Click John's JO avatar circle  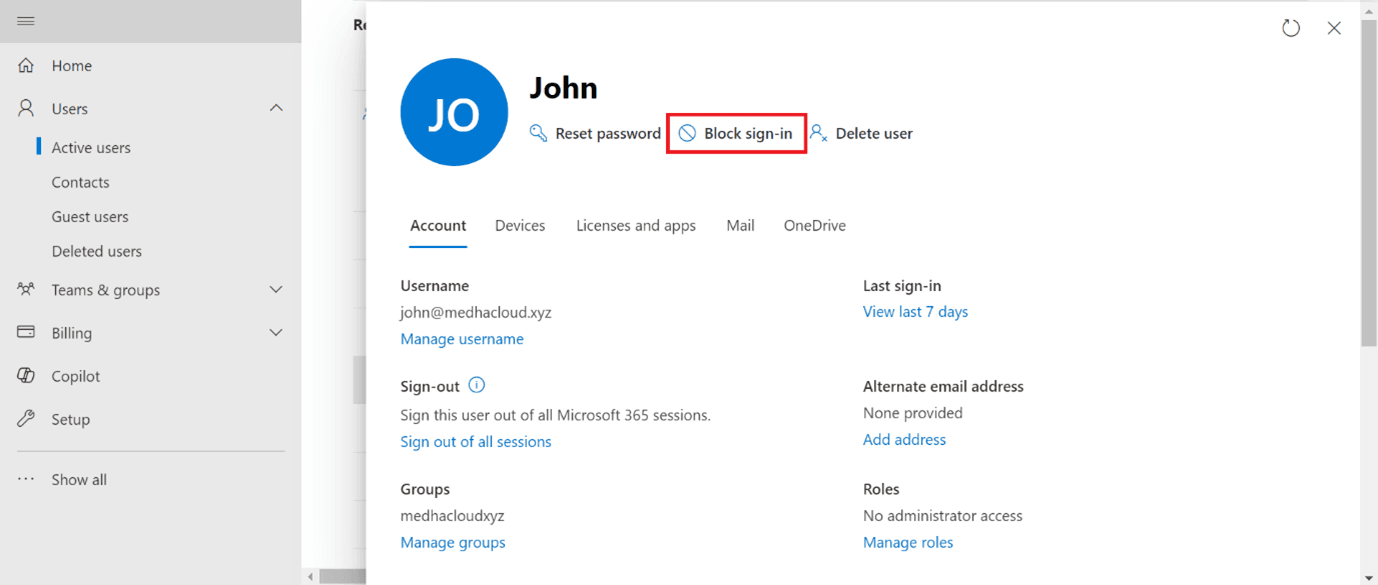pyautogui.click(x=454, y=112)
